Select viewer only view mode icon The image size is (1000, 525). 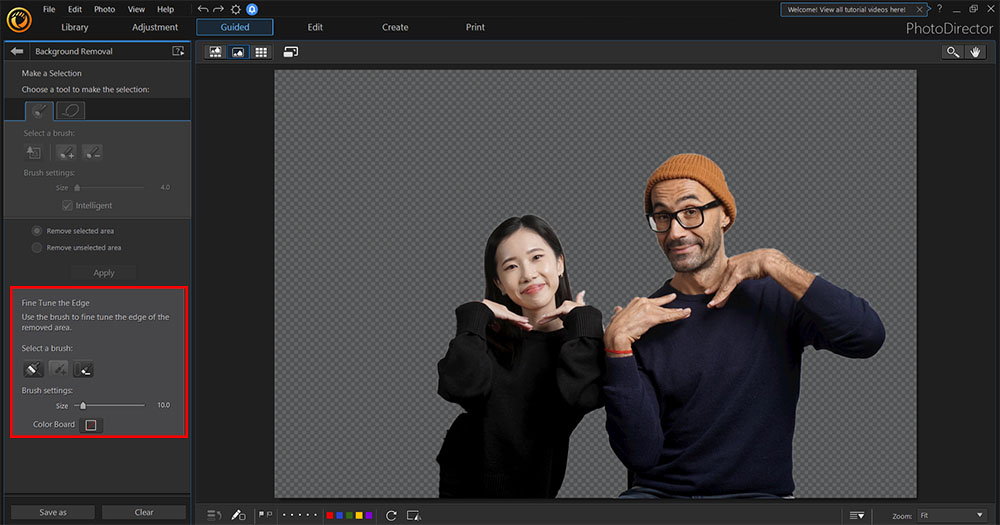238,52
